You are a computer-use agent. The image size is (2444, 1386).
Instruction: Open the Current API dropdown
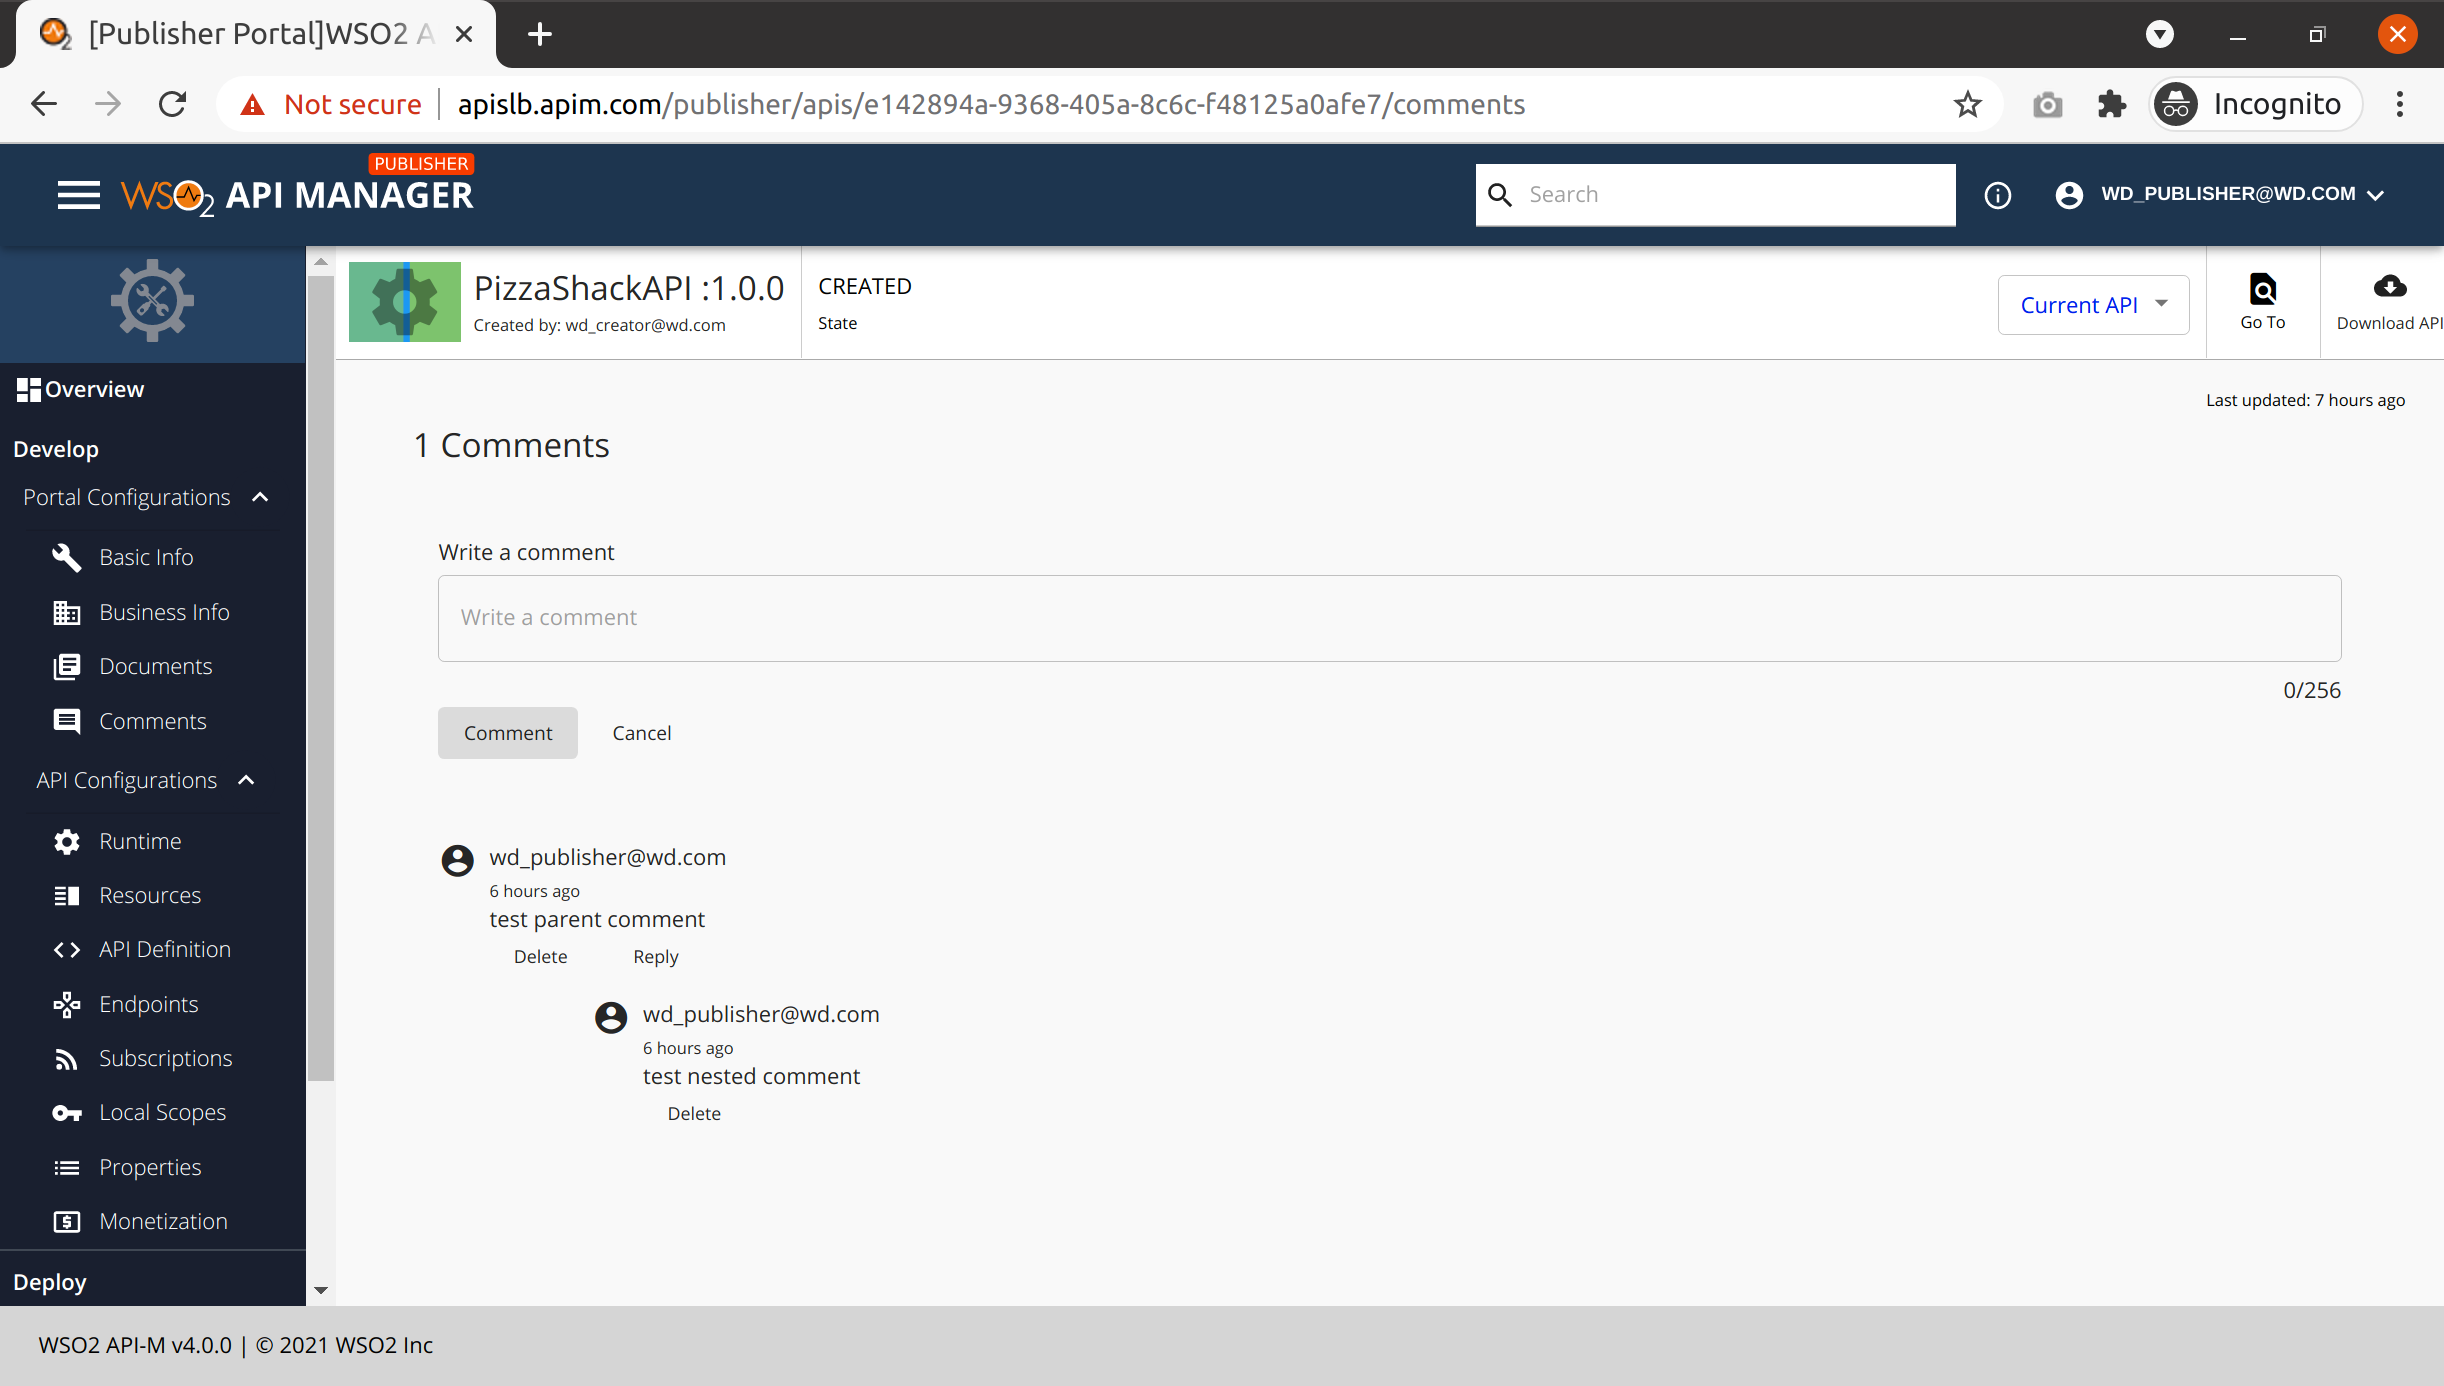click(2092, 304)
